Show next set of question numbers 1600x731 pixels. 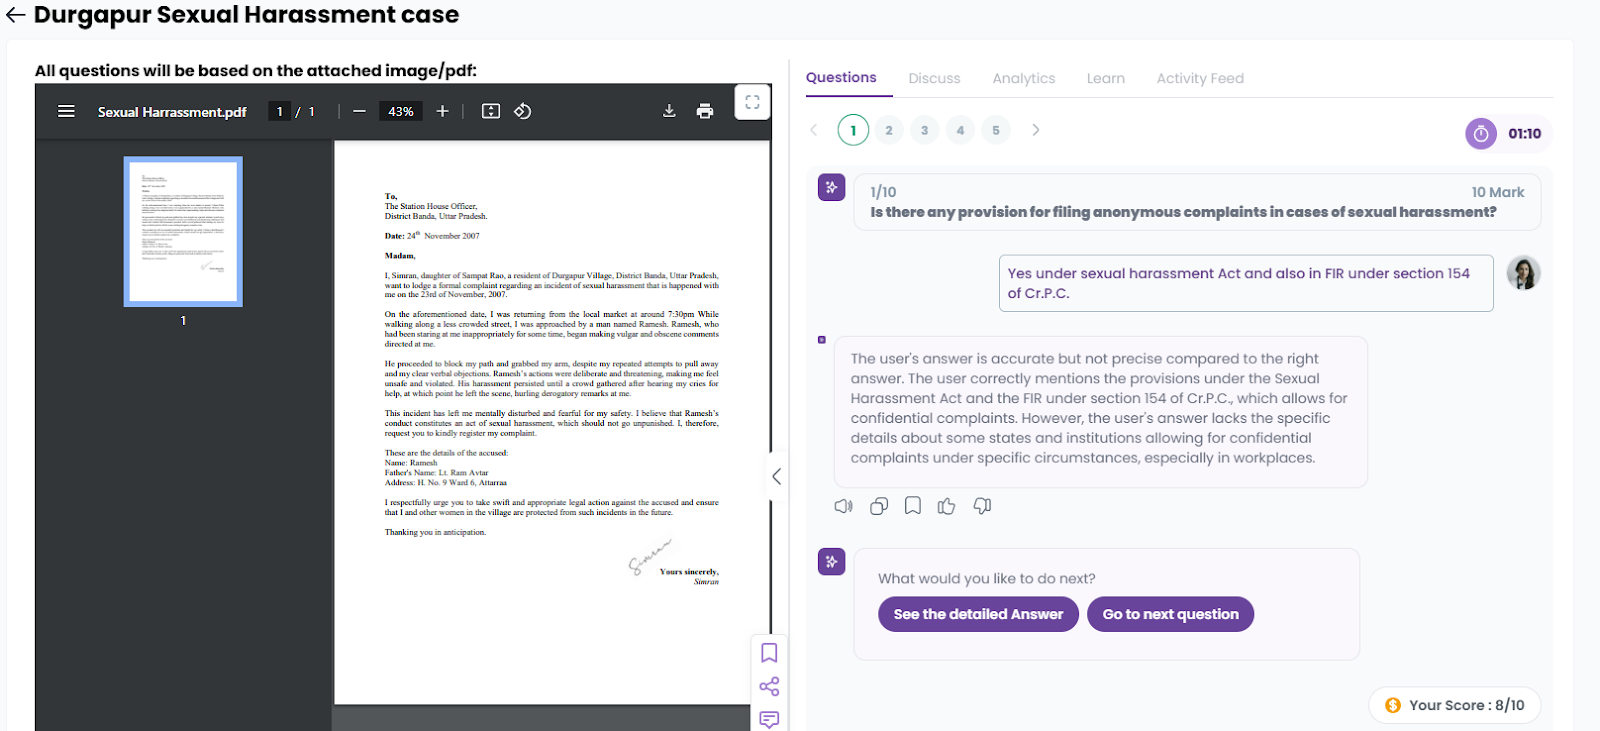click(x=1035, y=130)
